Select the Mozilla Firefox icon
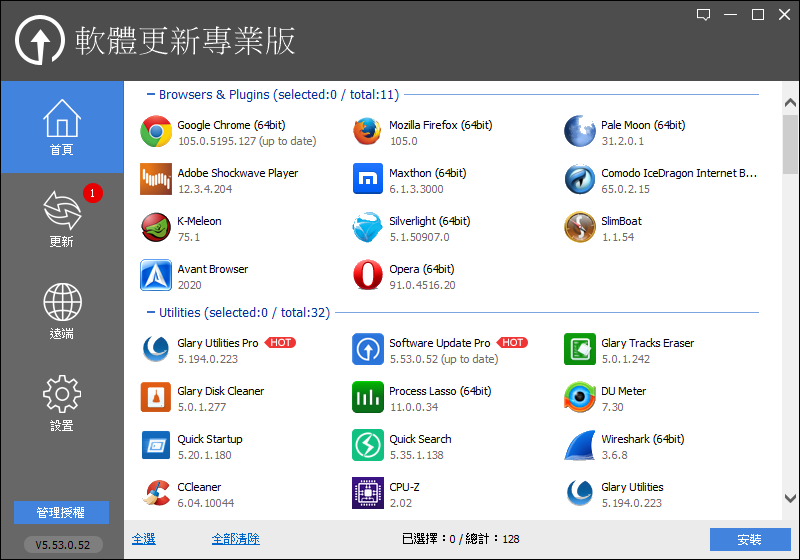The height and width of the screenshot is (560, 800). 367,131
